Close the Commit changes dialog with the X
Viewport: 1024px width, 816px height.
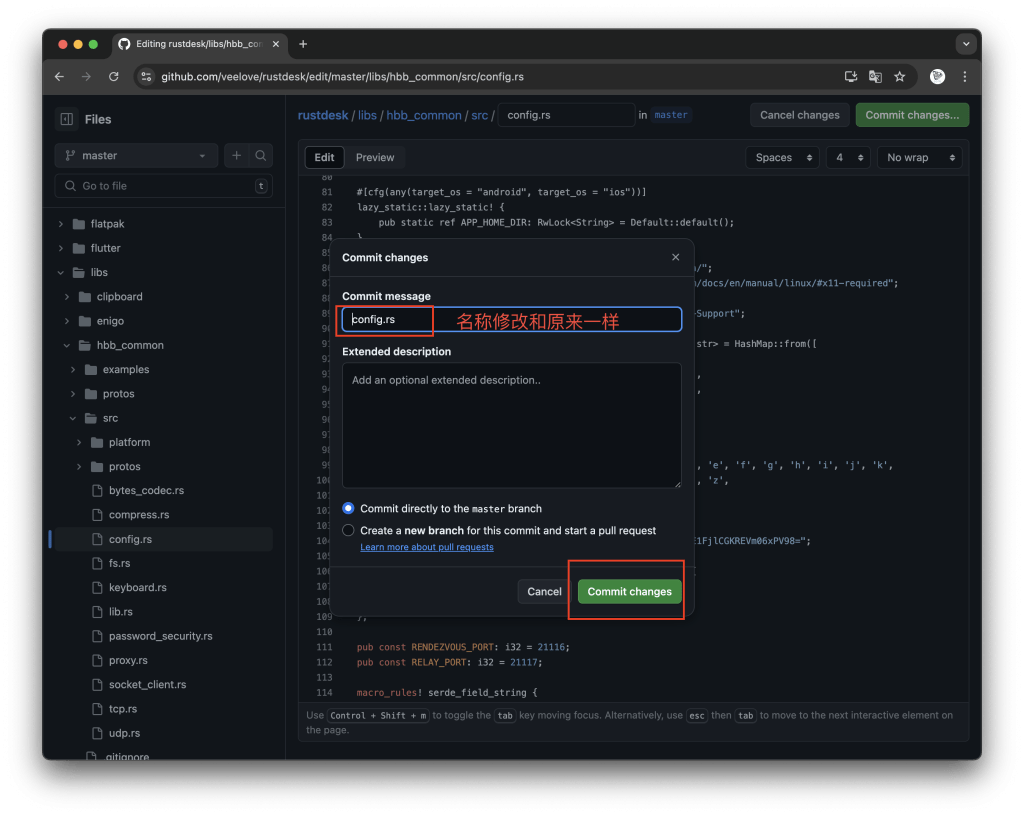(x=675, y=257)
